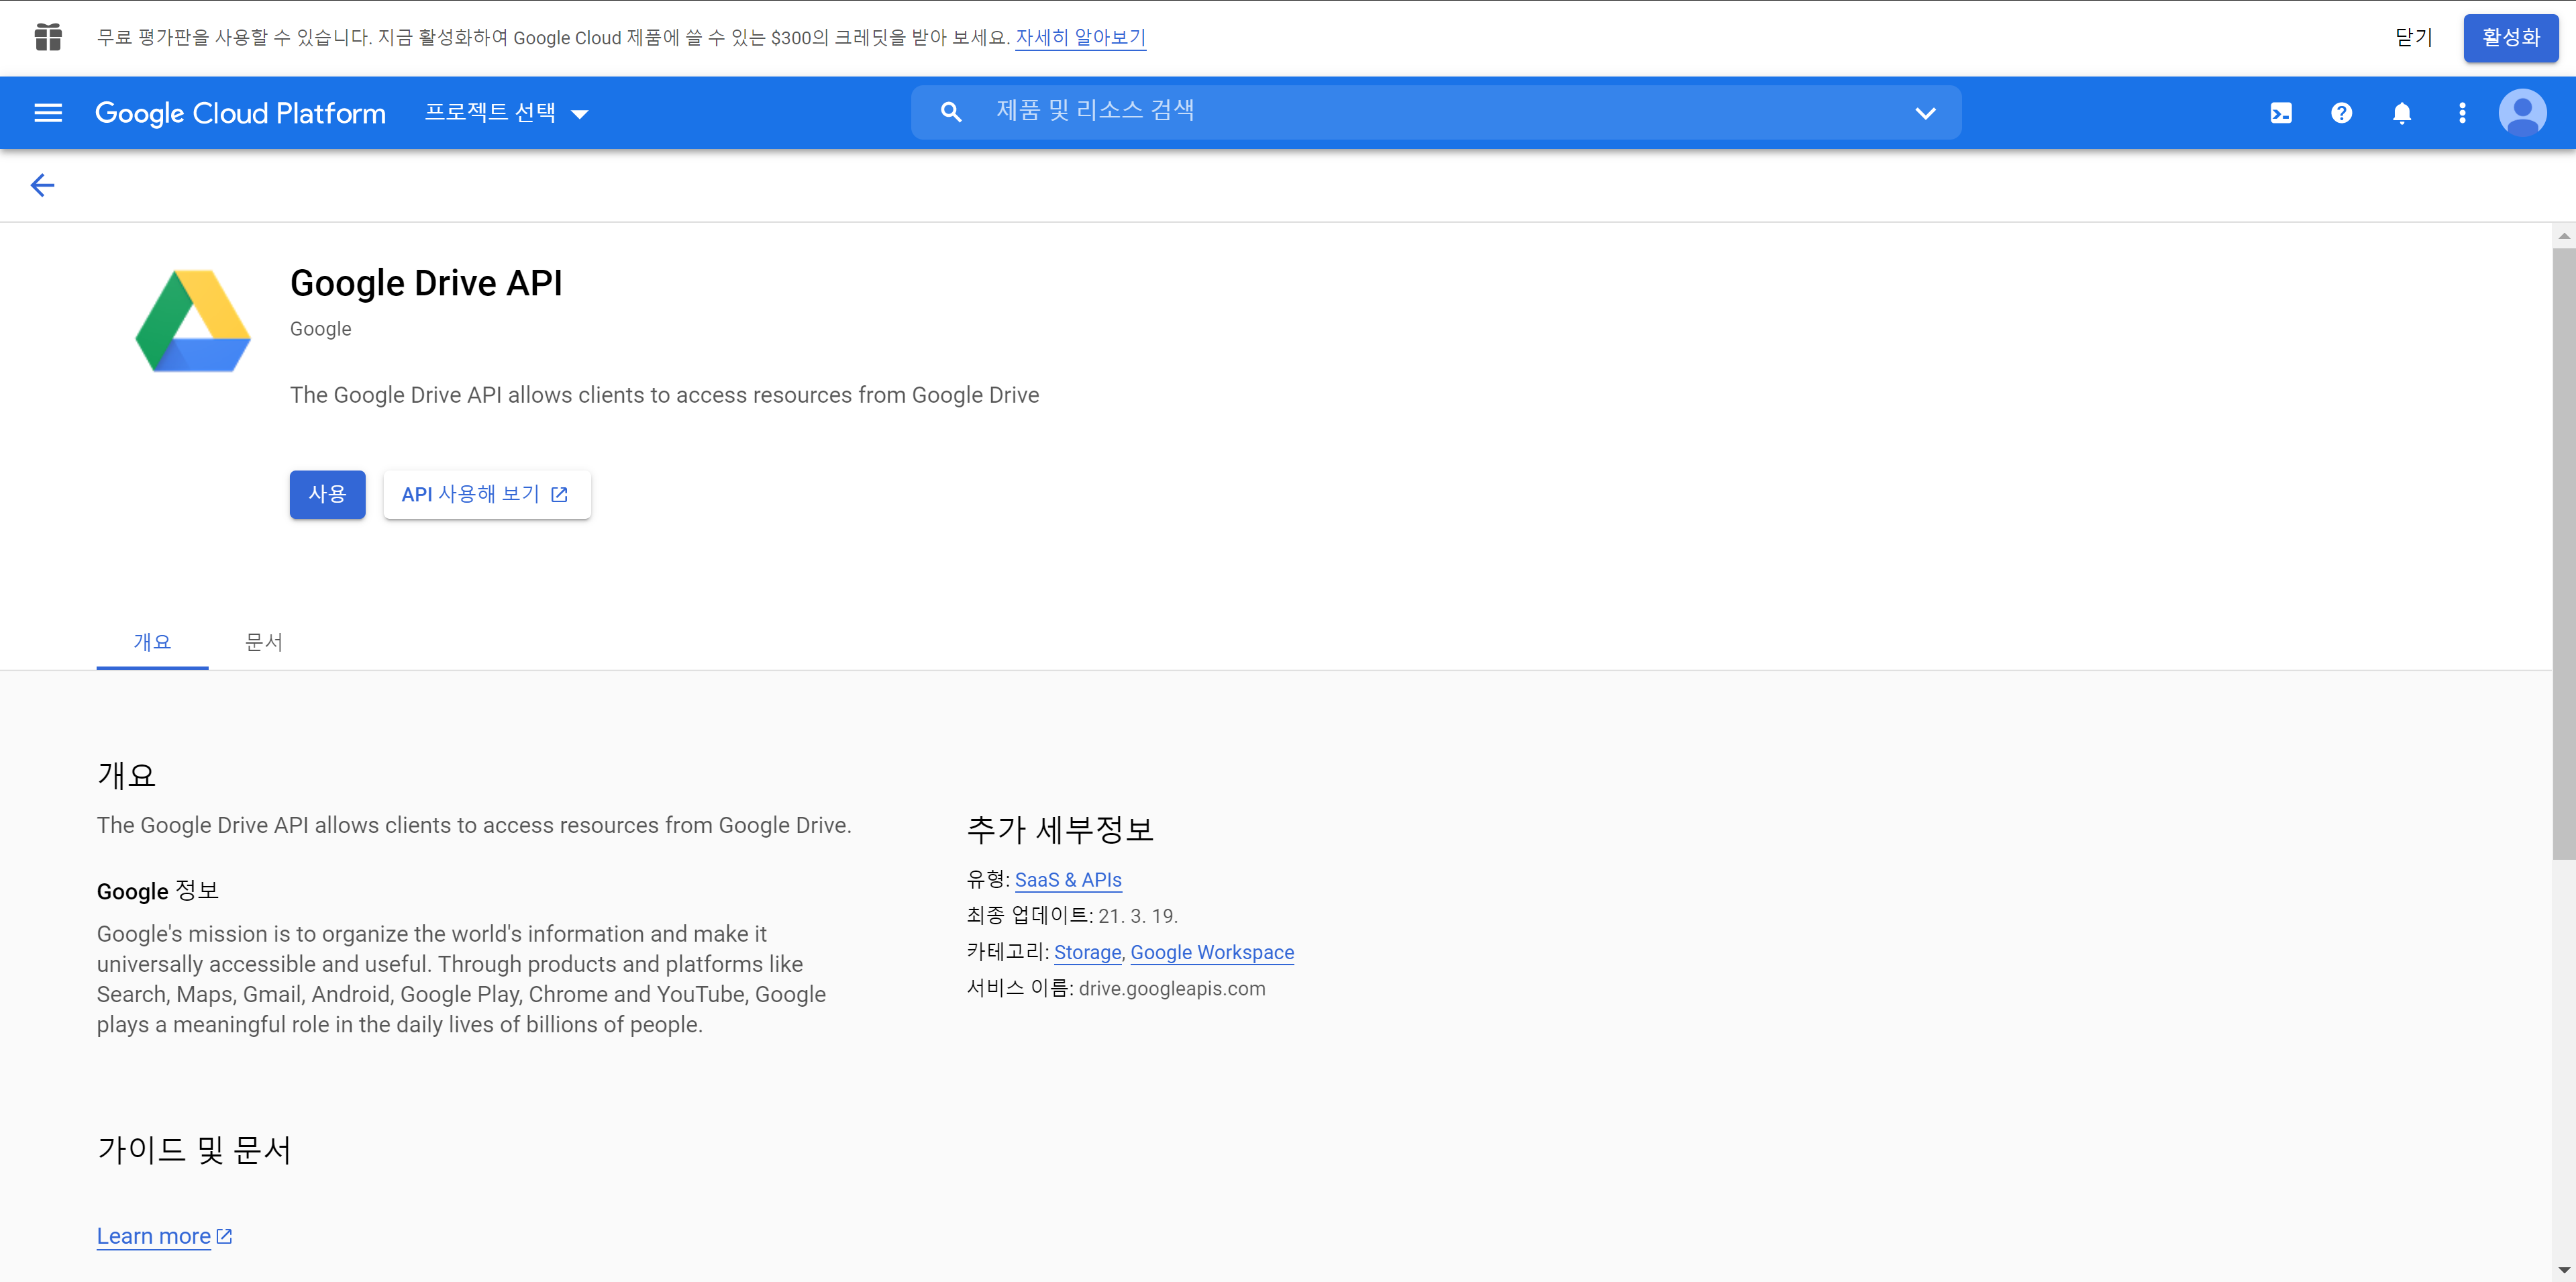This screenshot has width=2576, height=1282.
Task: Open the user account avatar
Action: coord(2522,113)
